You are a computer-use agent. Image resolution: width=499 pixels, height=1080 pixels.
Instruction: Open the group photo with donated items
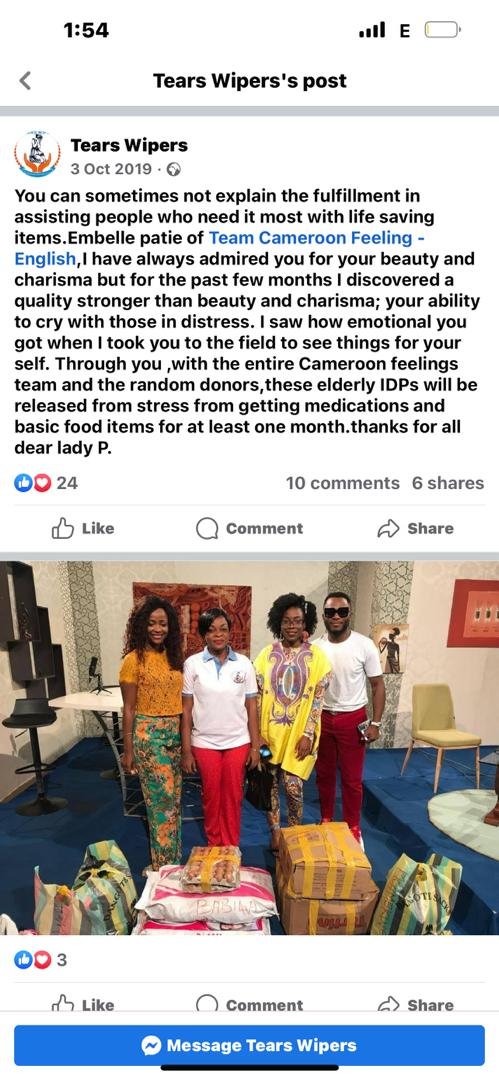tap(250, 748)
